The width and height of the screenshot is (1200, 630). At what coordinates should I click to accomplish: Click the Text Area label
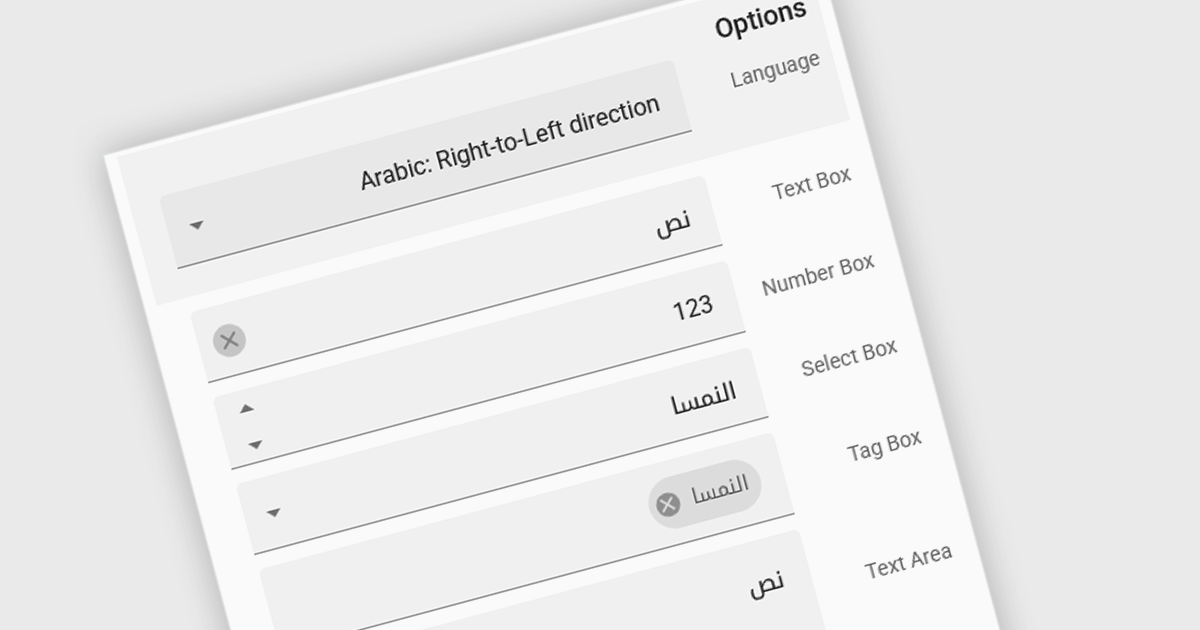click(x=908, y=562)
